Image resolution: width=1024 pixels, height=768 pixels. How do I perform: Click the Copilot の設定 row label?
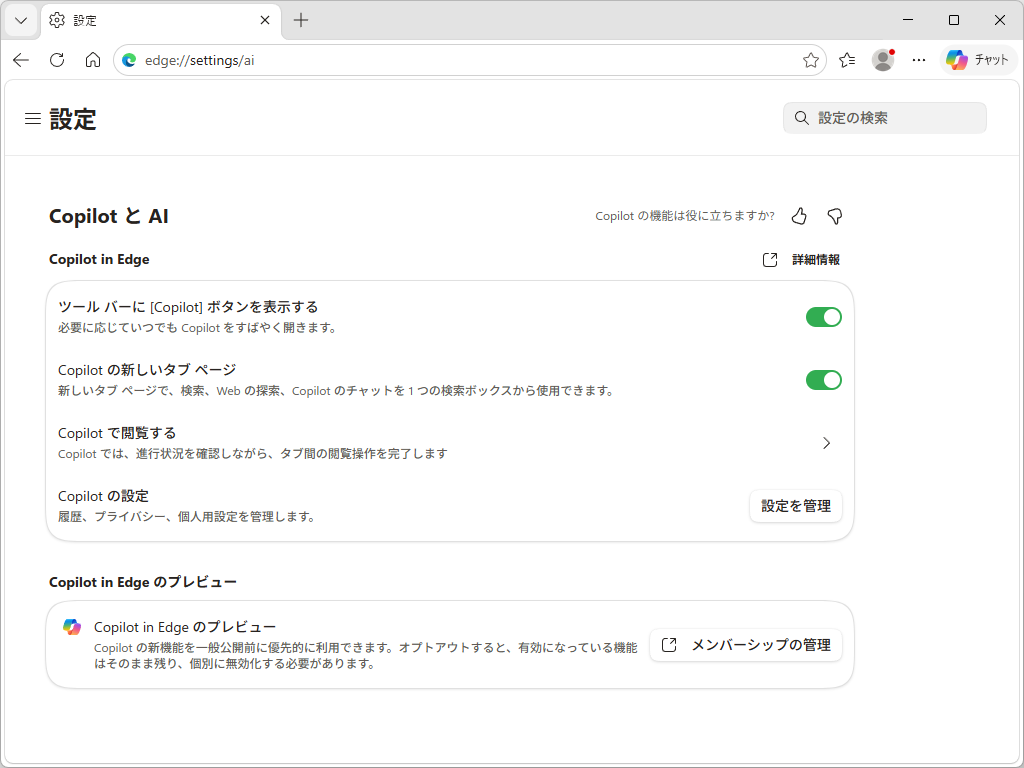pos(103,496)
